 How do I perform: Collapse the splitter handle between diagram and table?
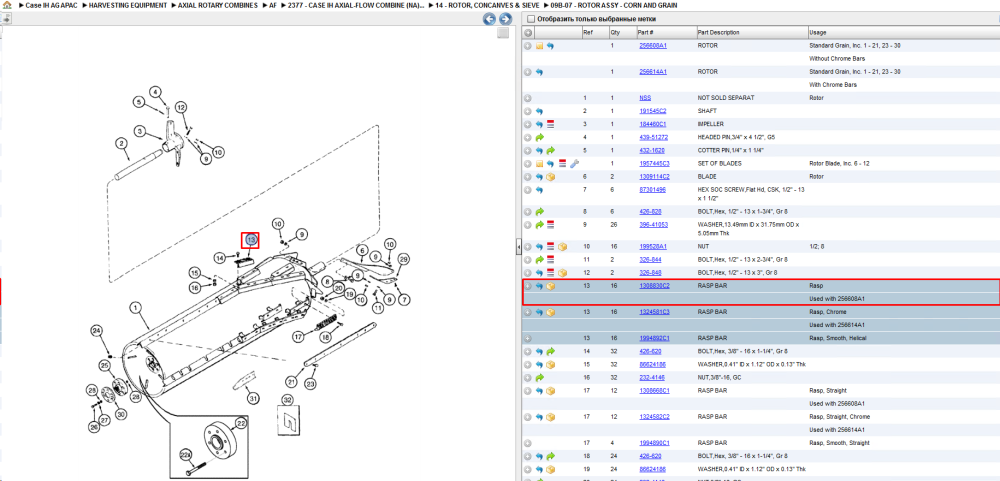(x=518, y=246)
